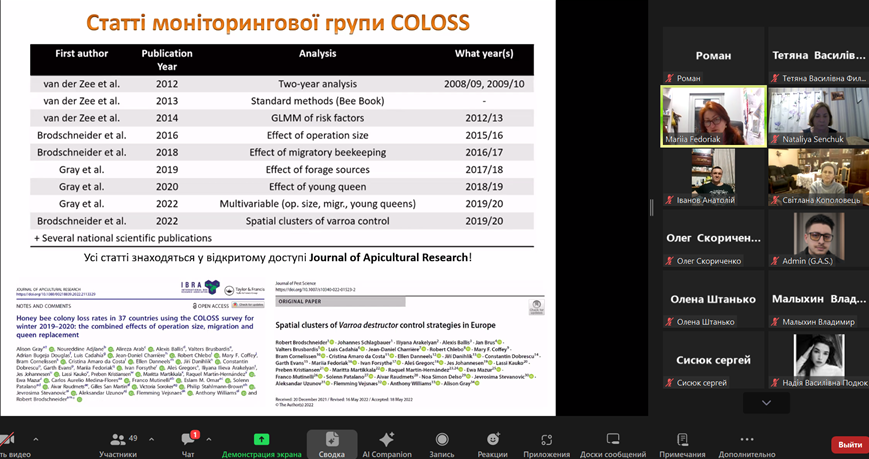This screenshot has height=459, width=869.
Task: Open the Реакции reactions icon
Action: pyautogui.click(x=493, y=440)
